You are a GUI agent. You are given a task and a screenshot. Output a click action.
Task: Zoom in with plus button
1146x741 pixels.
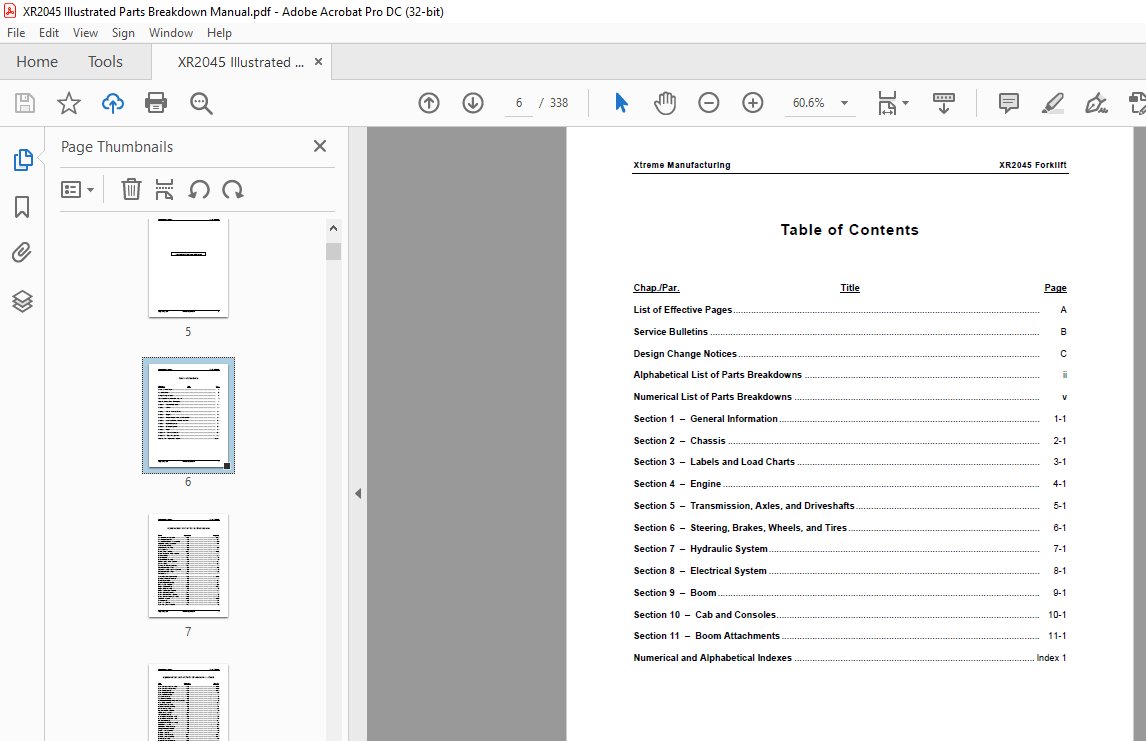pos(753,103)
